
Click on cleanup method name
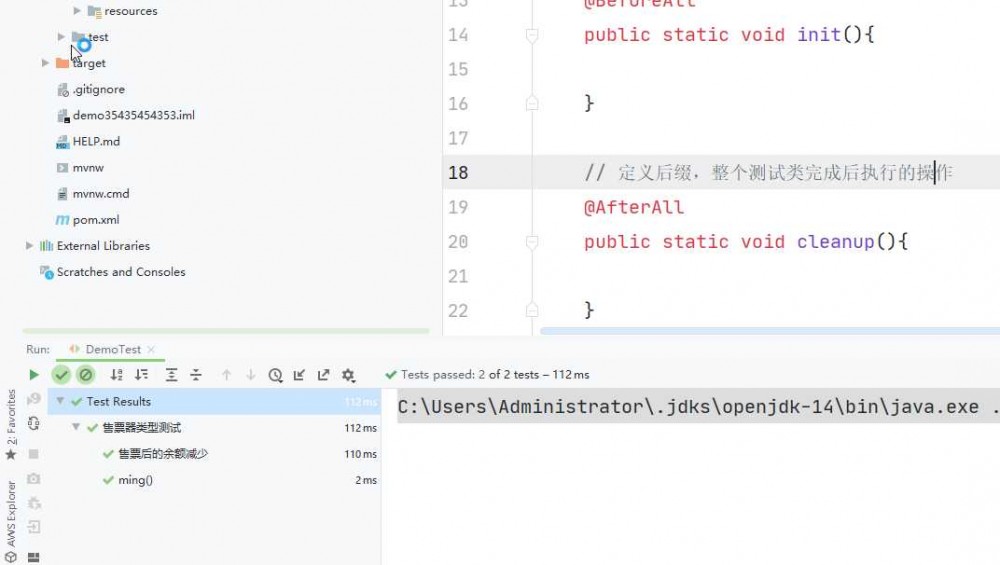pos(835,242)
